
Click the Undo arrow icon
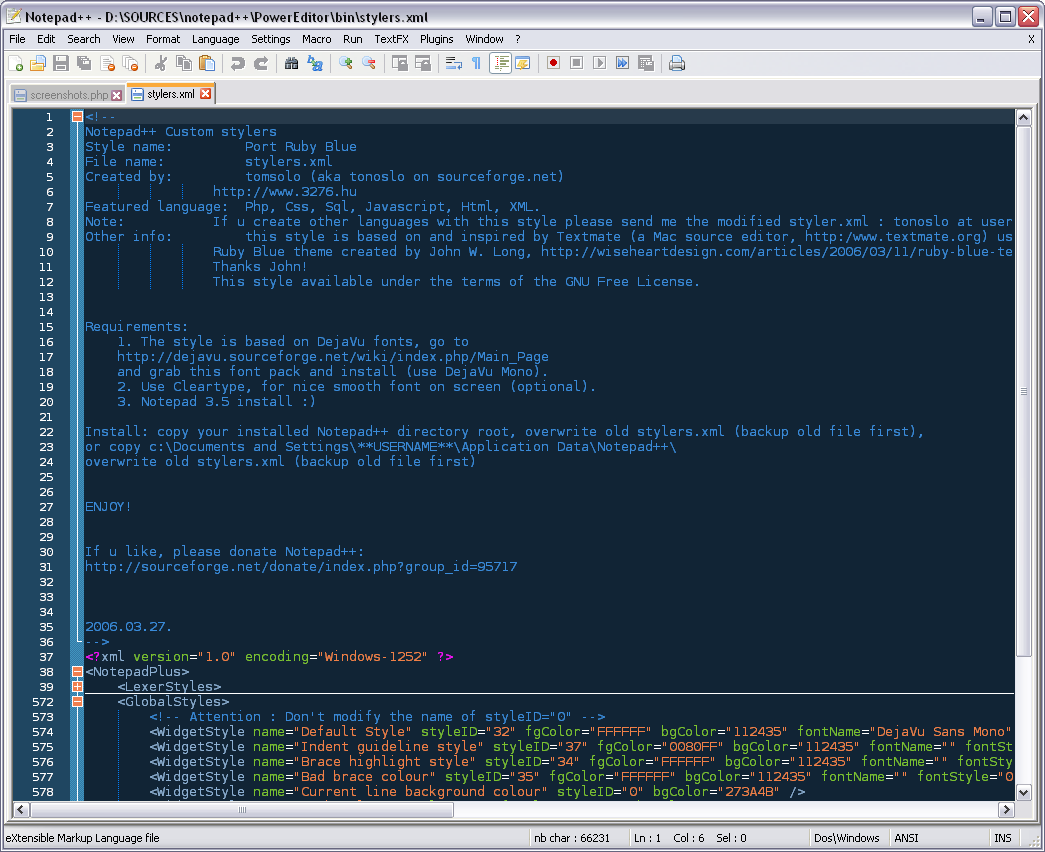coord(237,63)
